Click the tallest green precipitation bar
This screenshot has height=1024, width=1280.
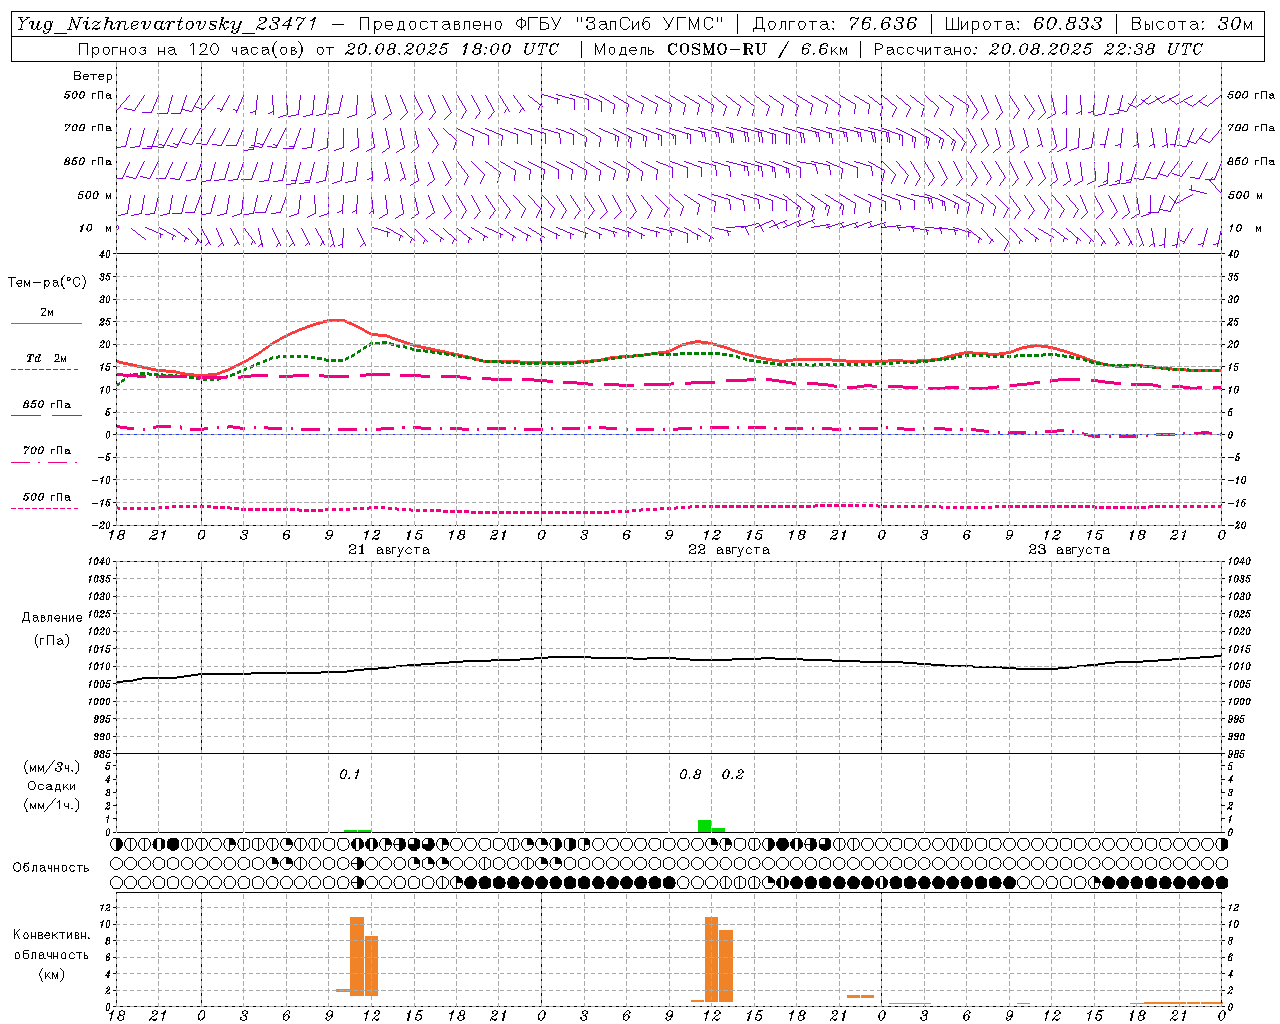click(704, 826)
